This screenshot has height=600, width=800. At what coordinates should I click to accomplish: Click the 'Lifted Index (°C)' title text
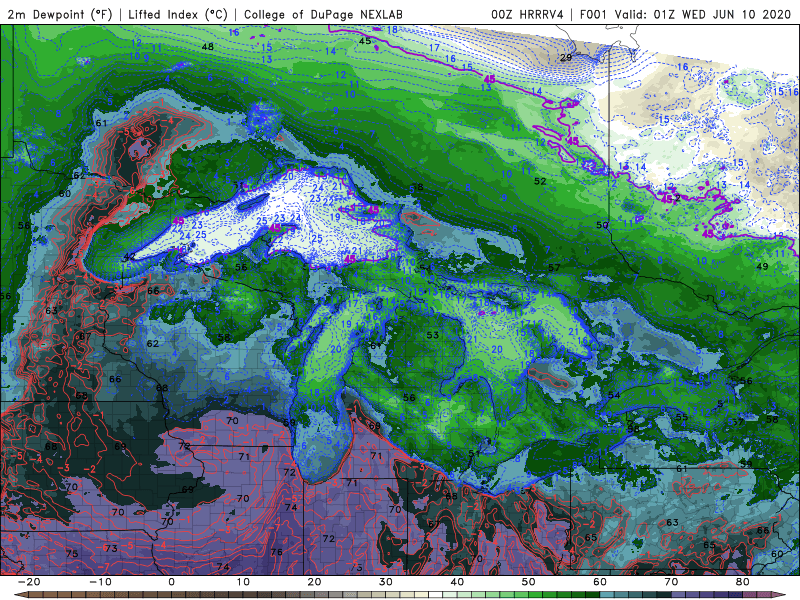click(178, 15)
